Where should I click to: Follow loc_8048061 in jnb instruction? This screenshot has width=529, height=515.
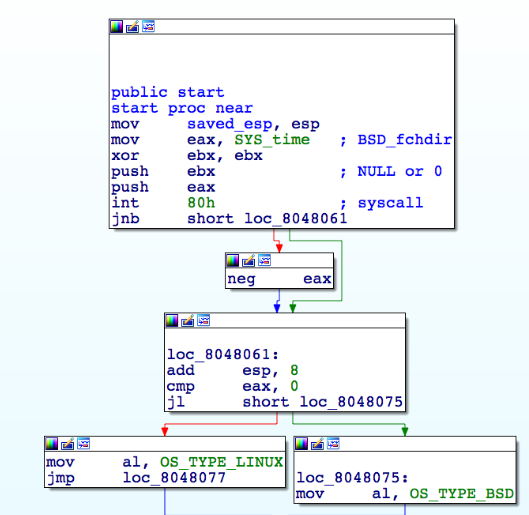(296, 219)
